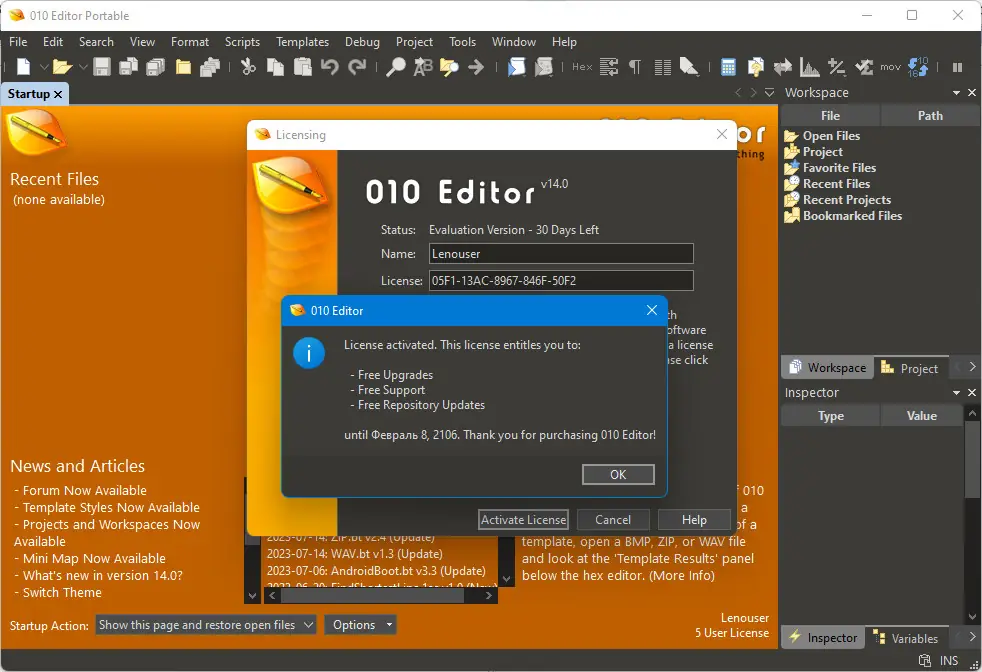Click Help in the Licensing dialog

pos(694,520)
